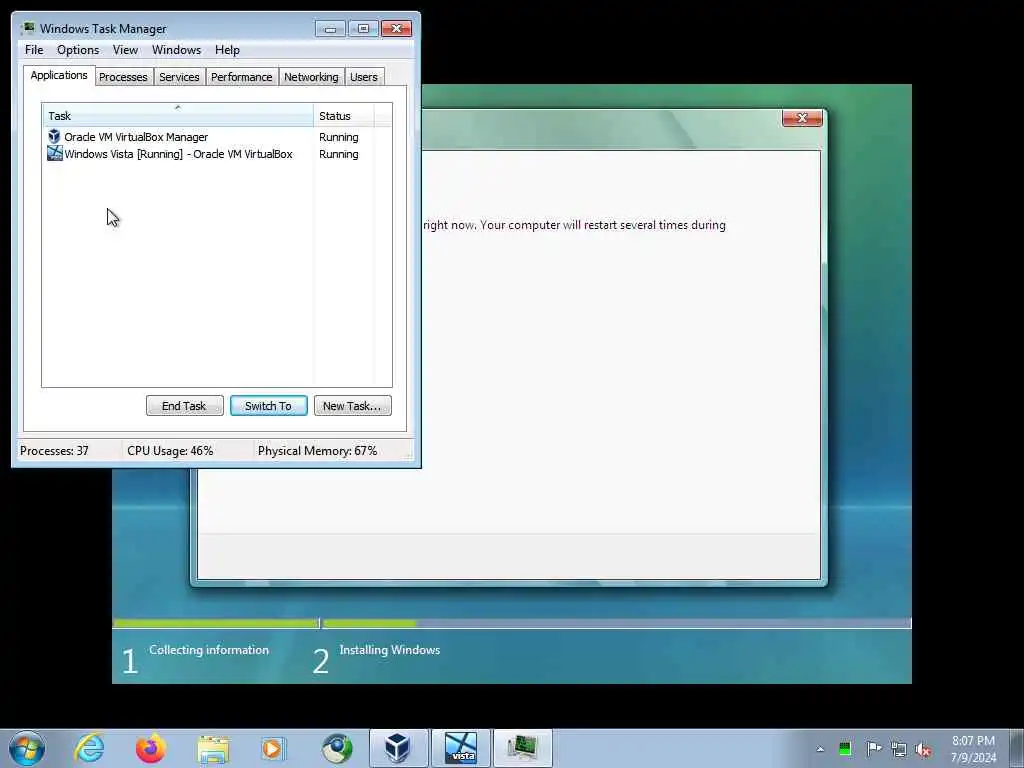Open Firefox from the taskbar
1024x768 pixels.
click(x=151, y=748)
